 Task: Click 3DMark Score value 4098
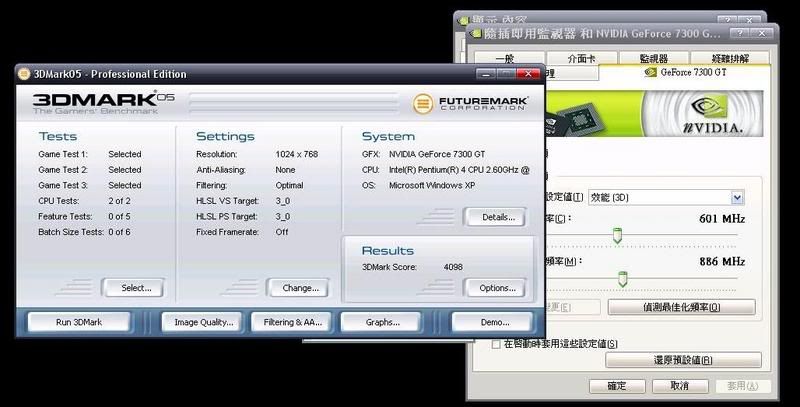coord(453,267)
